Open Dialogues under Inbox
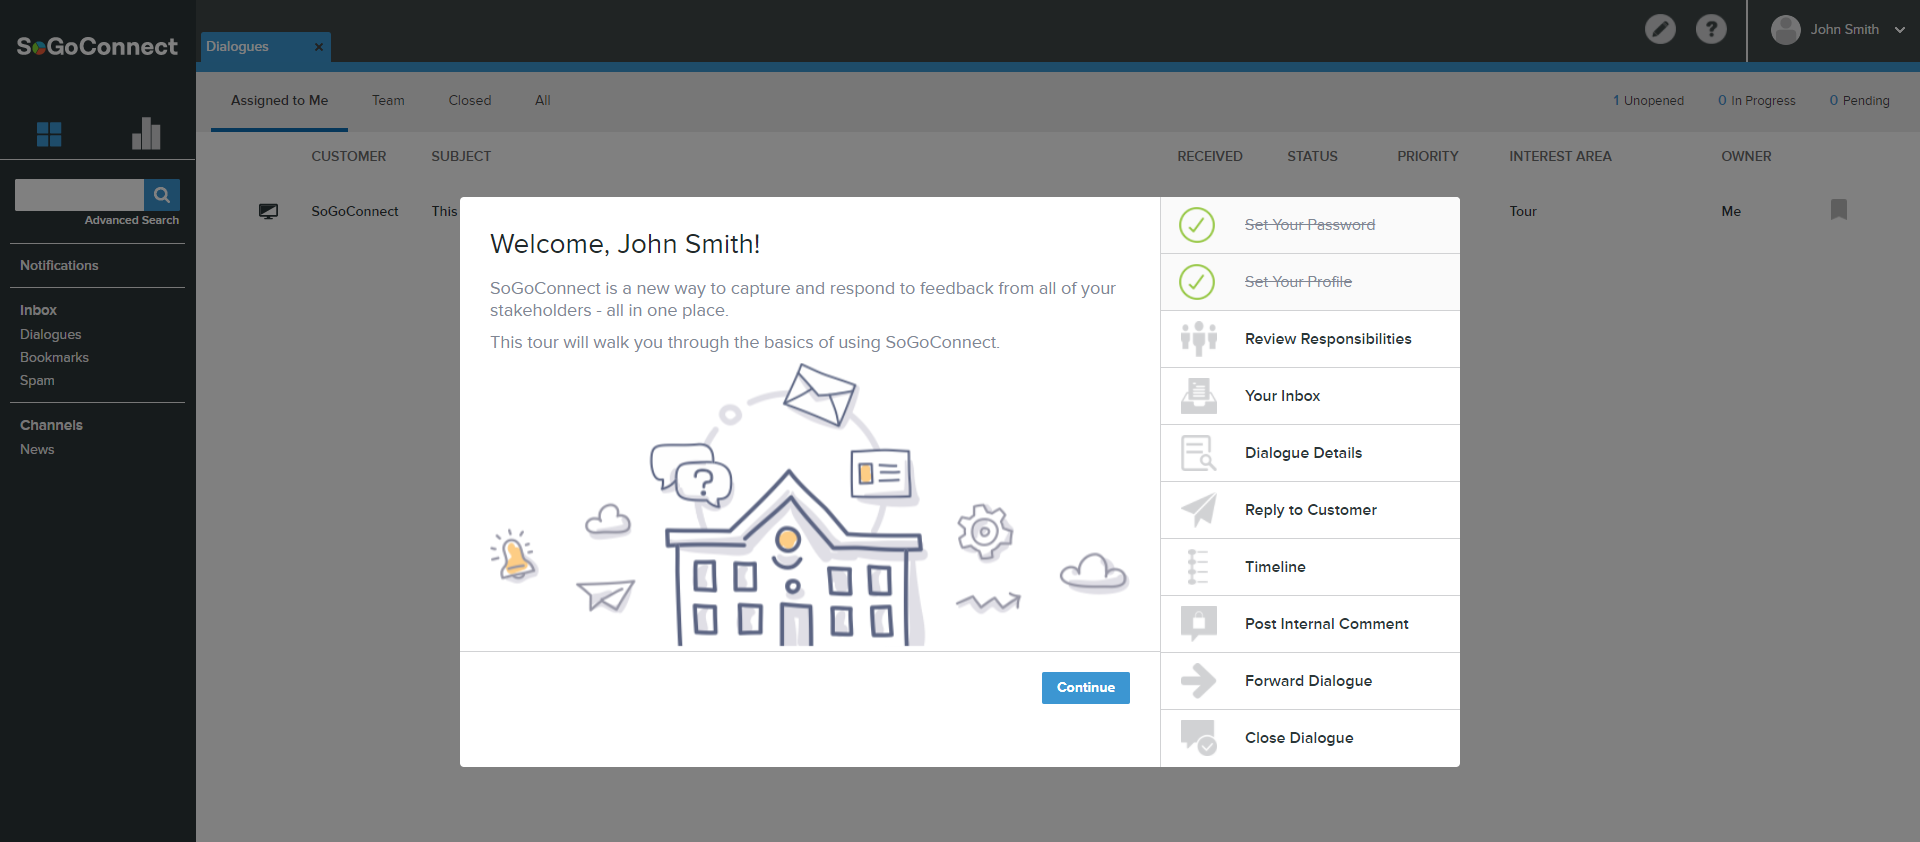The image size is (1920, 842). (x=51, y=334)
